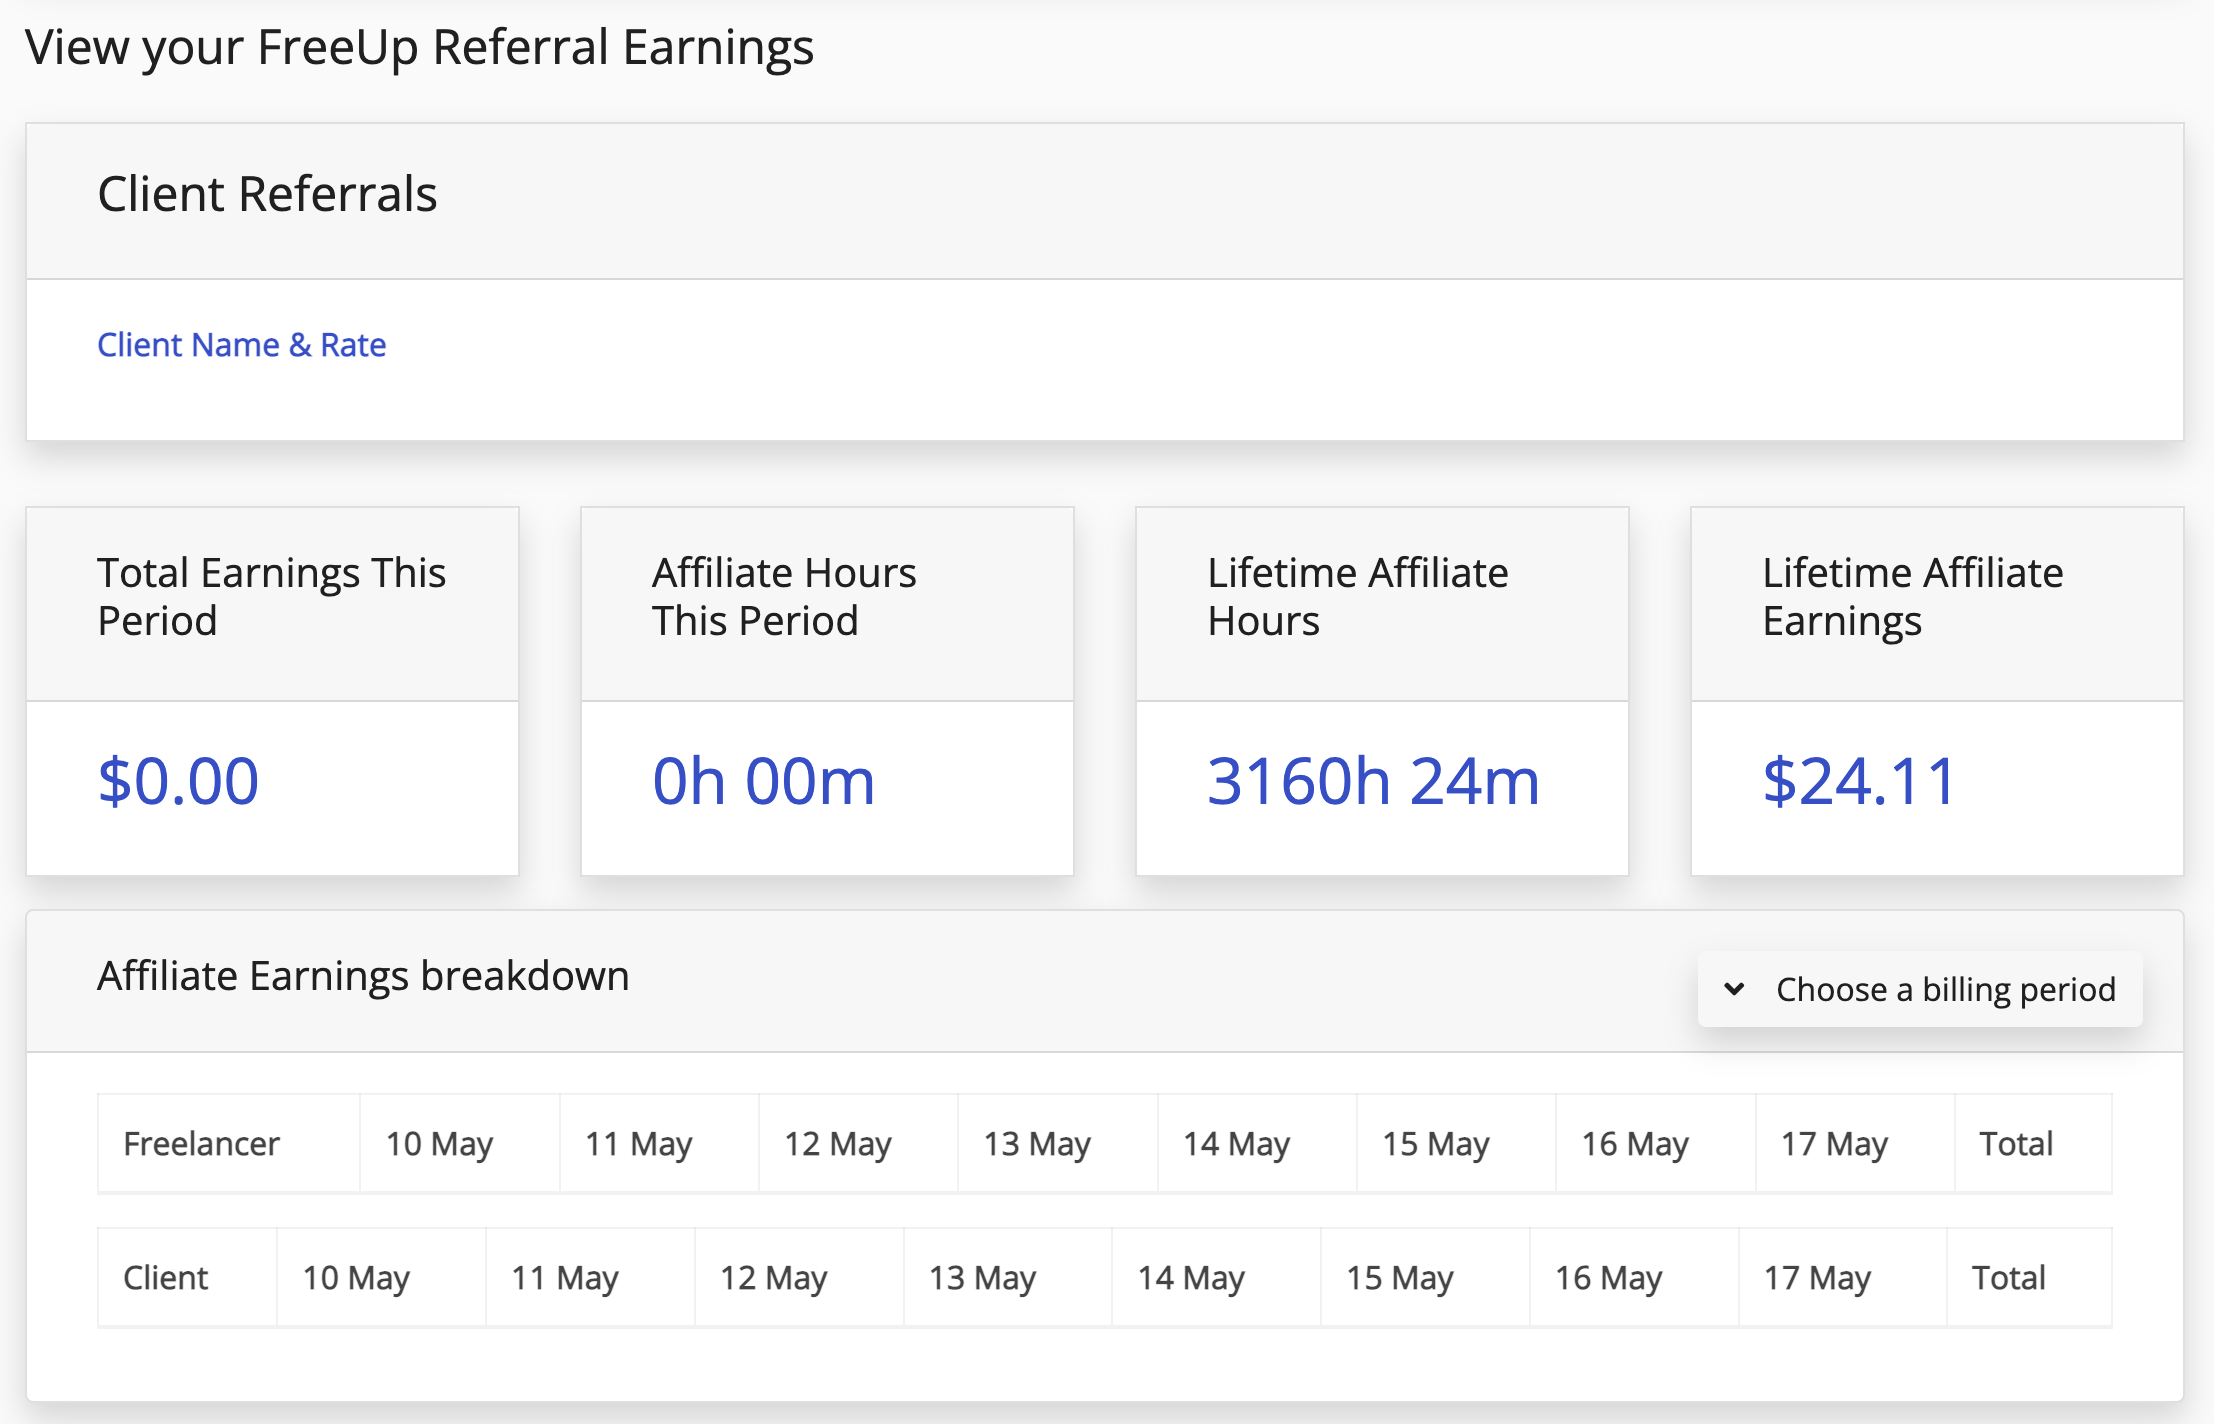Select the Lifetime Affiliate Hours label
Image resolution: width=2214 pixels, height=1424 pixels.
1358,597
